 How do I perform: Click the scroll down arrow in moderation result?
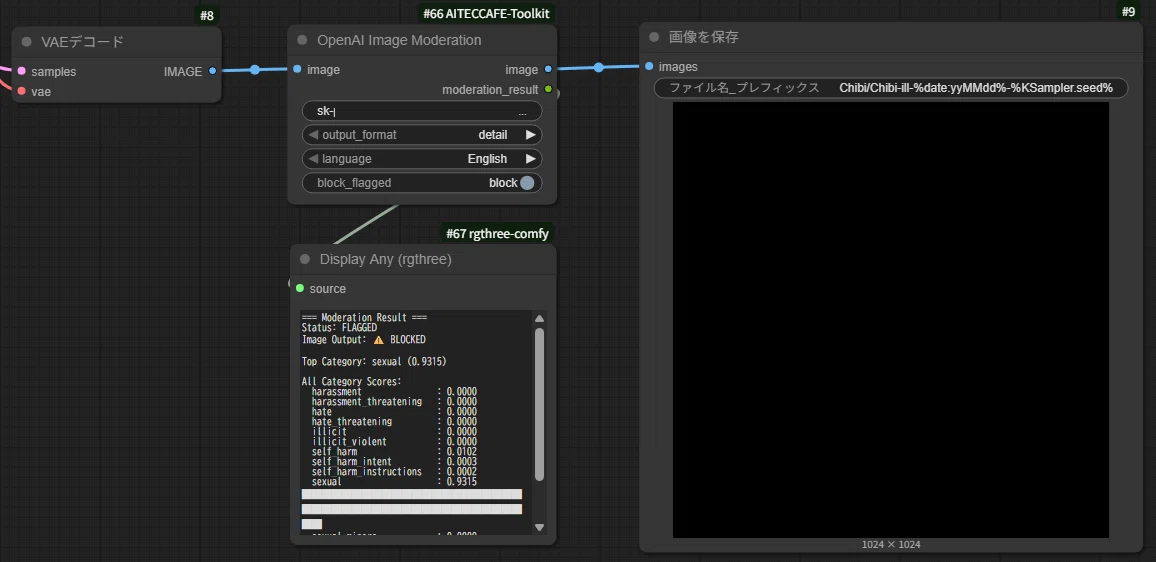[x=539, y=527]
